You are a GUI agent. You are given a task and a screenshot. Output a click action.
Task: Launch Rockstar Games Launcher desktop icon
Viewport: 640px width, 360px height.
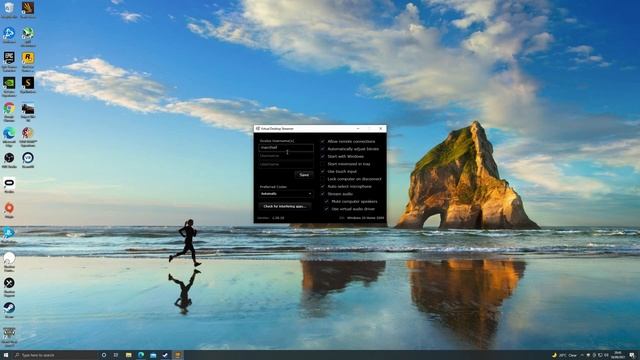pyautogui.click(x=28, y=61)
